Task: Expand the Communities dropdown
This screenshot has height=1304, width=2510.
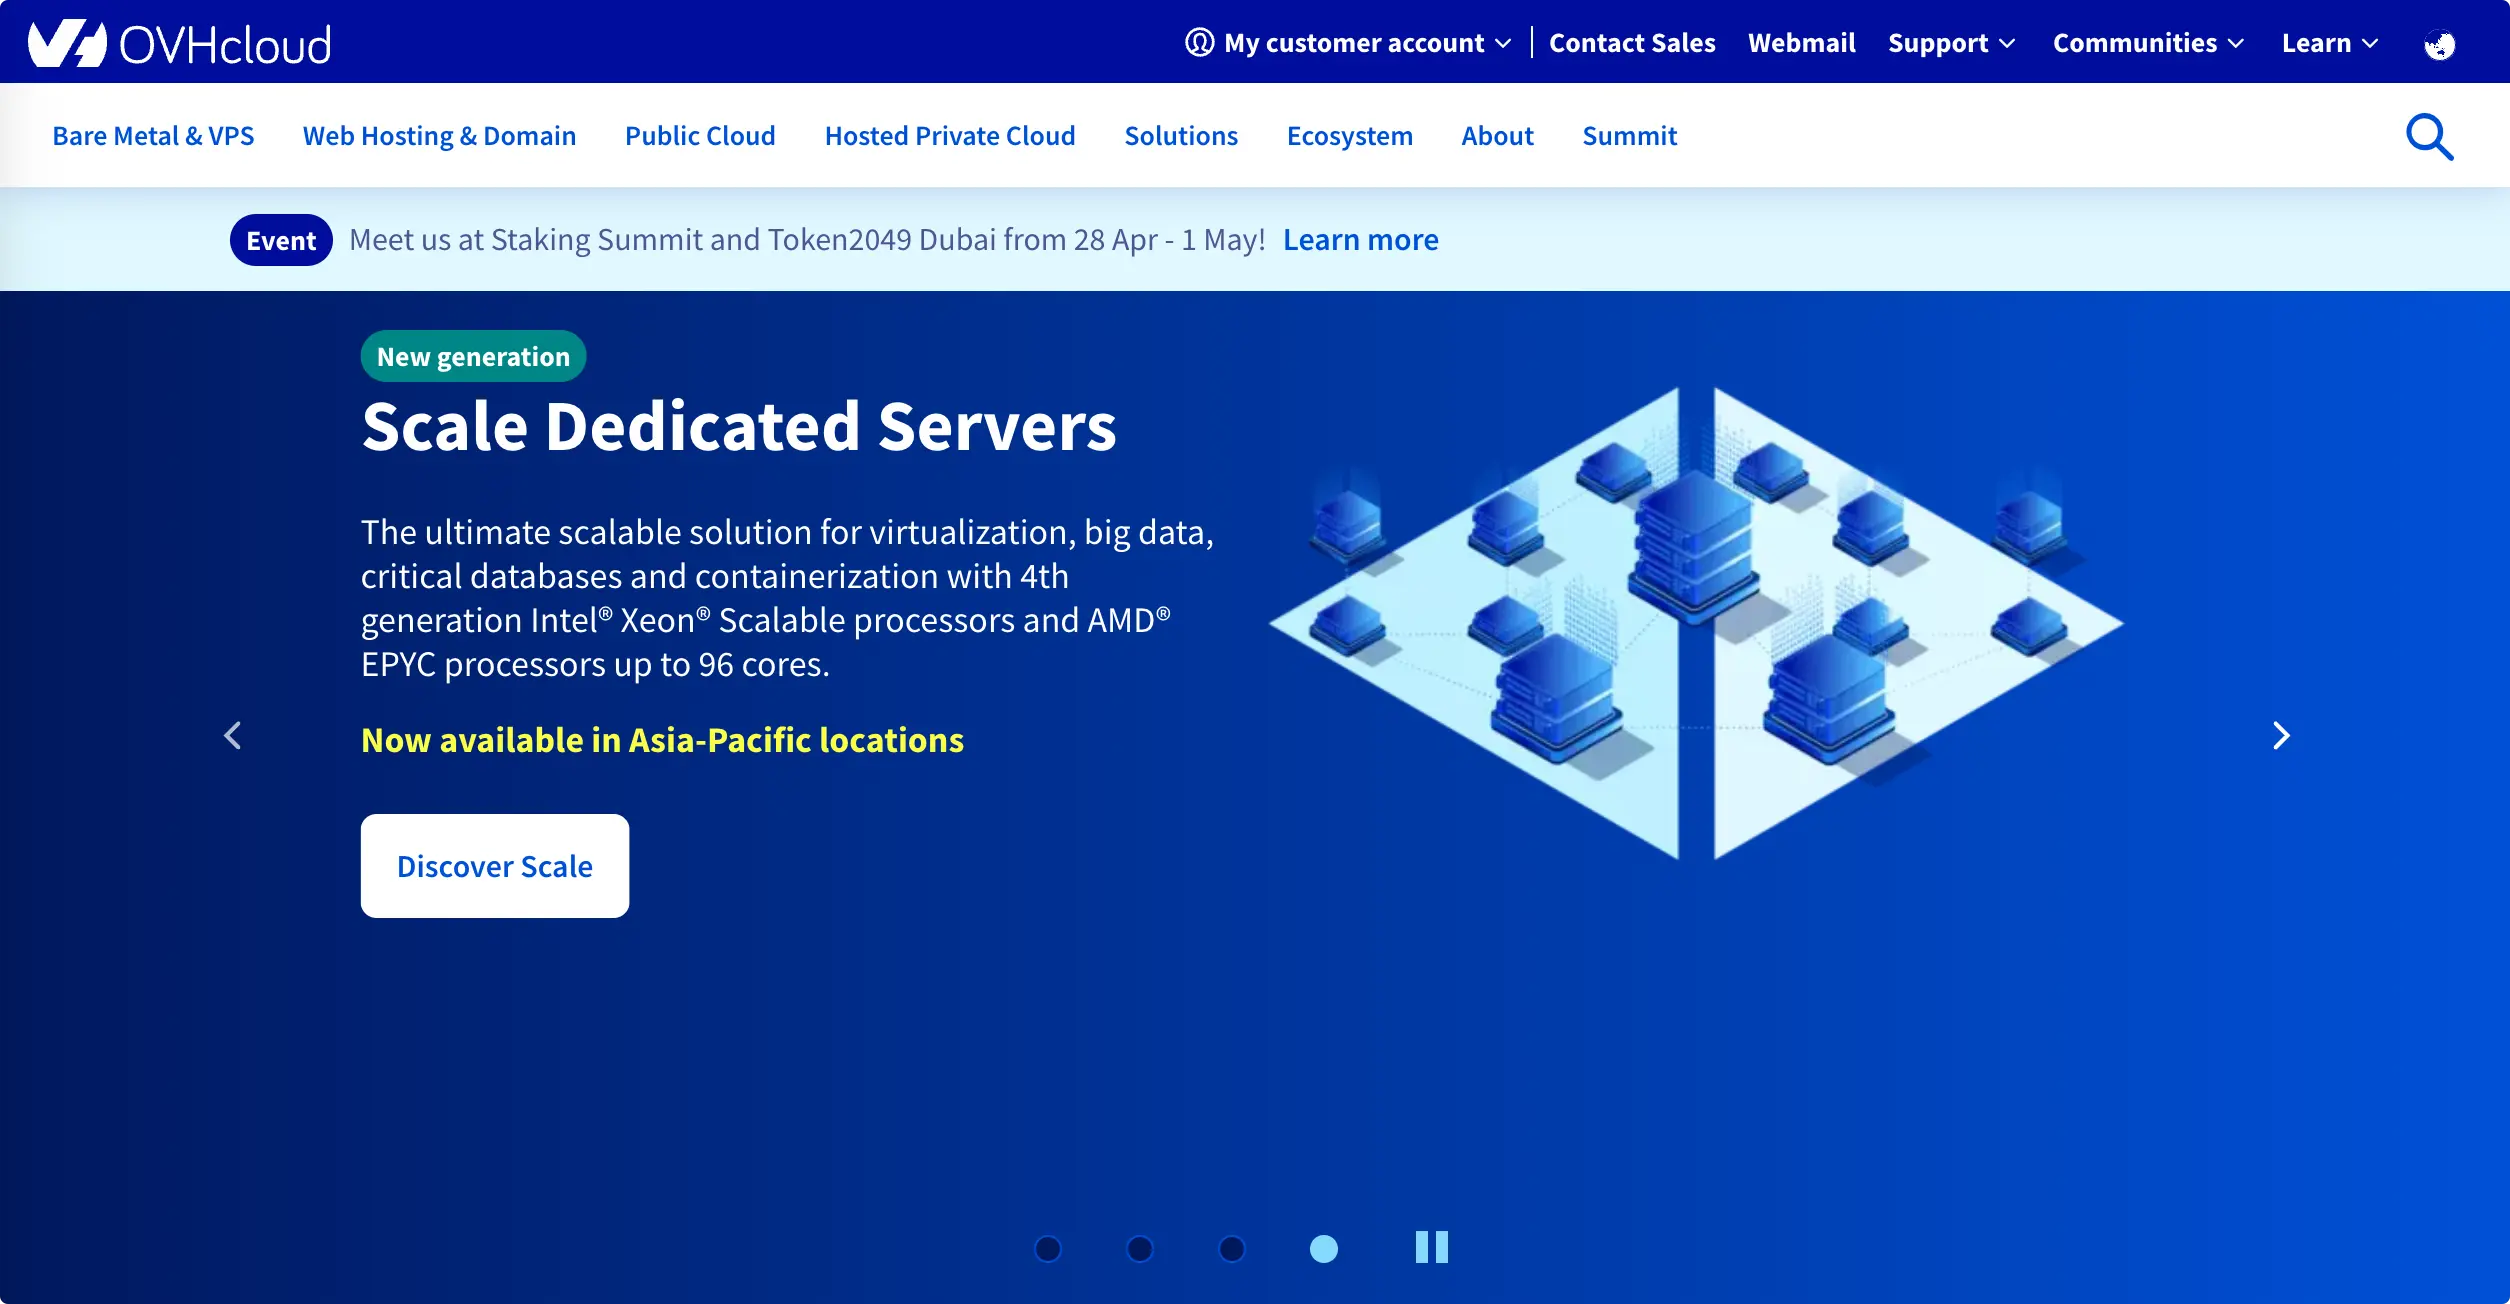Action: pyautogui.click(x=2149, y=43)
